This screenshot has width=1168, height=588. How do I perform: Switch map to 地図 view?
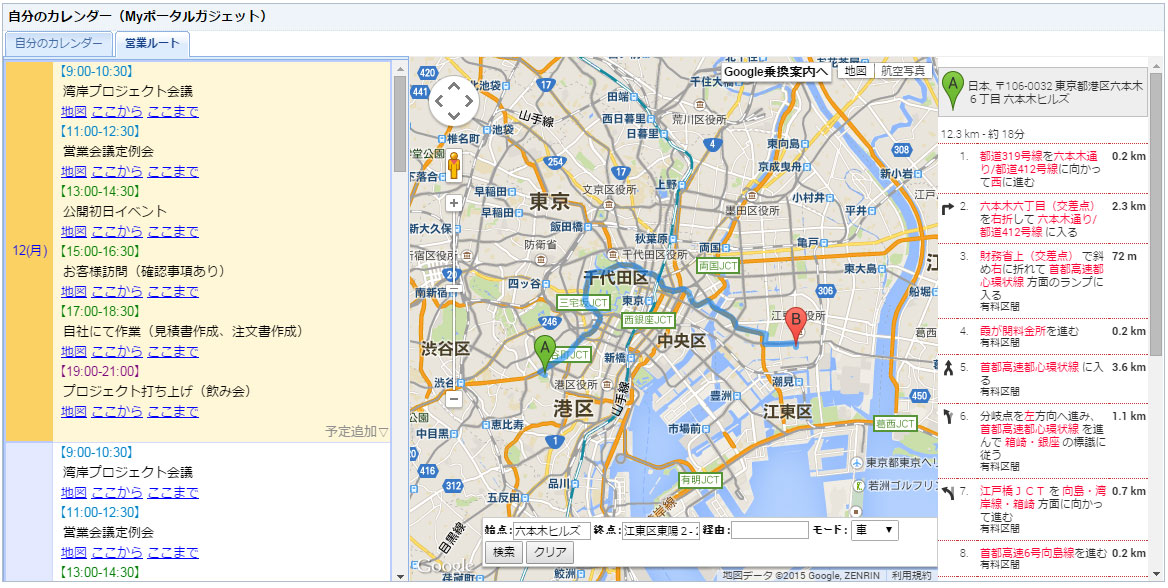coord(856,71)
